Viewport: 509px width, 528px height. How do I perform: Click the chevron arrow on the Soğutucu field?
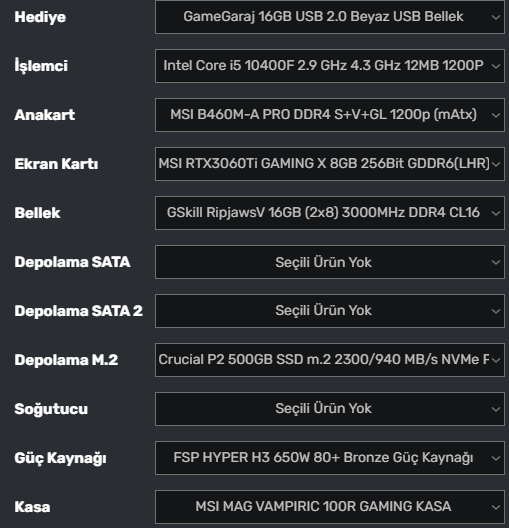click(x=496, y=409)
